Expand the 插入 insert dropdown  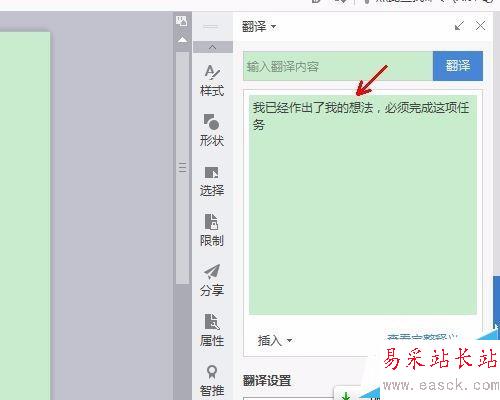[275, 340]
